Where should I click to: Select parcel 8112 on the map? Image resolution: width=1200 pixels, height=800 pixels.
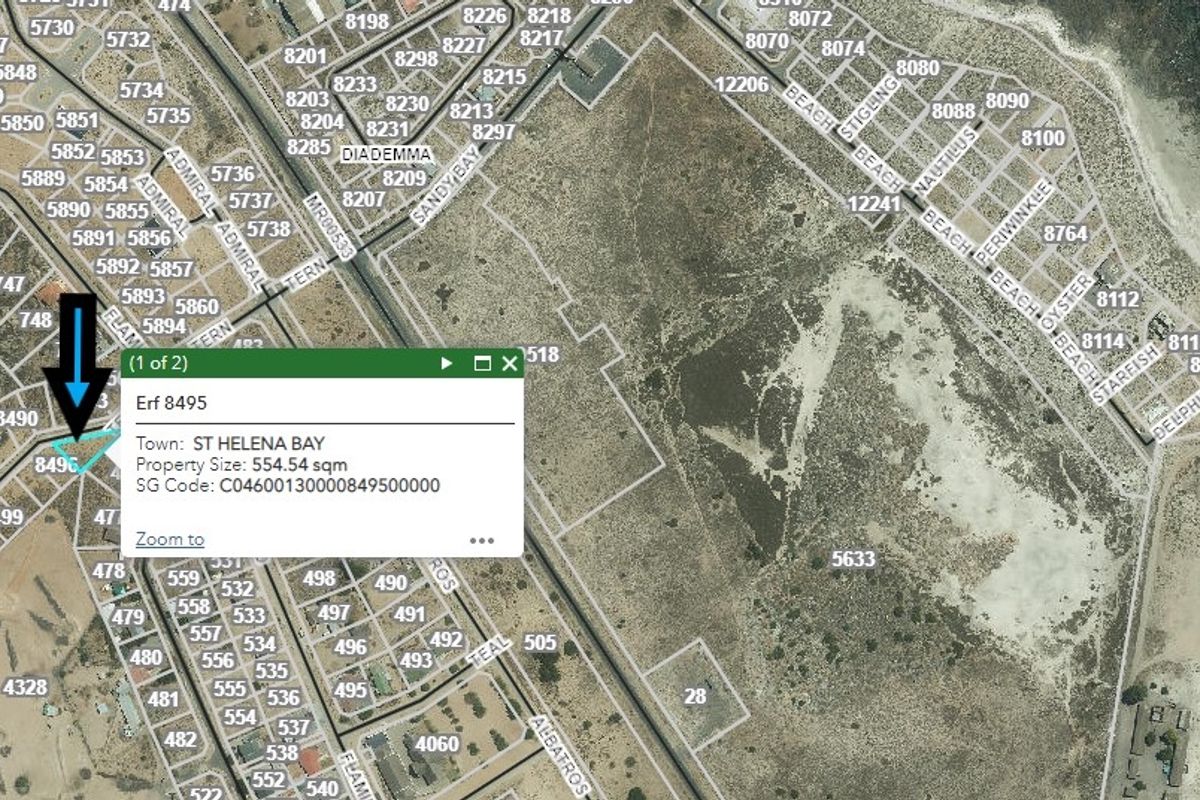(1117, 299)
